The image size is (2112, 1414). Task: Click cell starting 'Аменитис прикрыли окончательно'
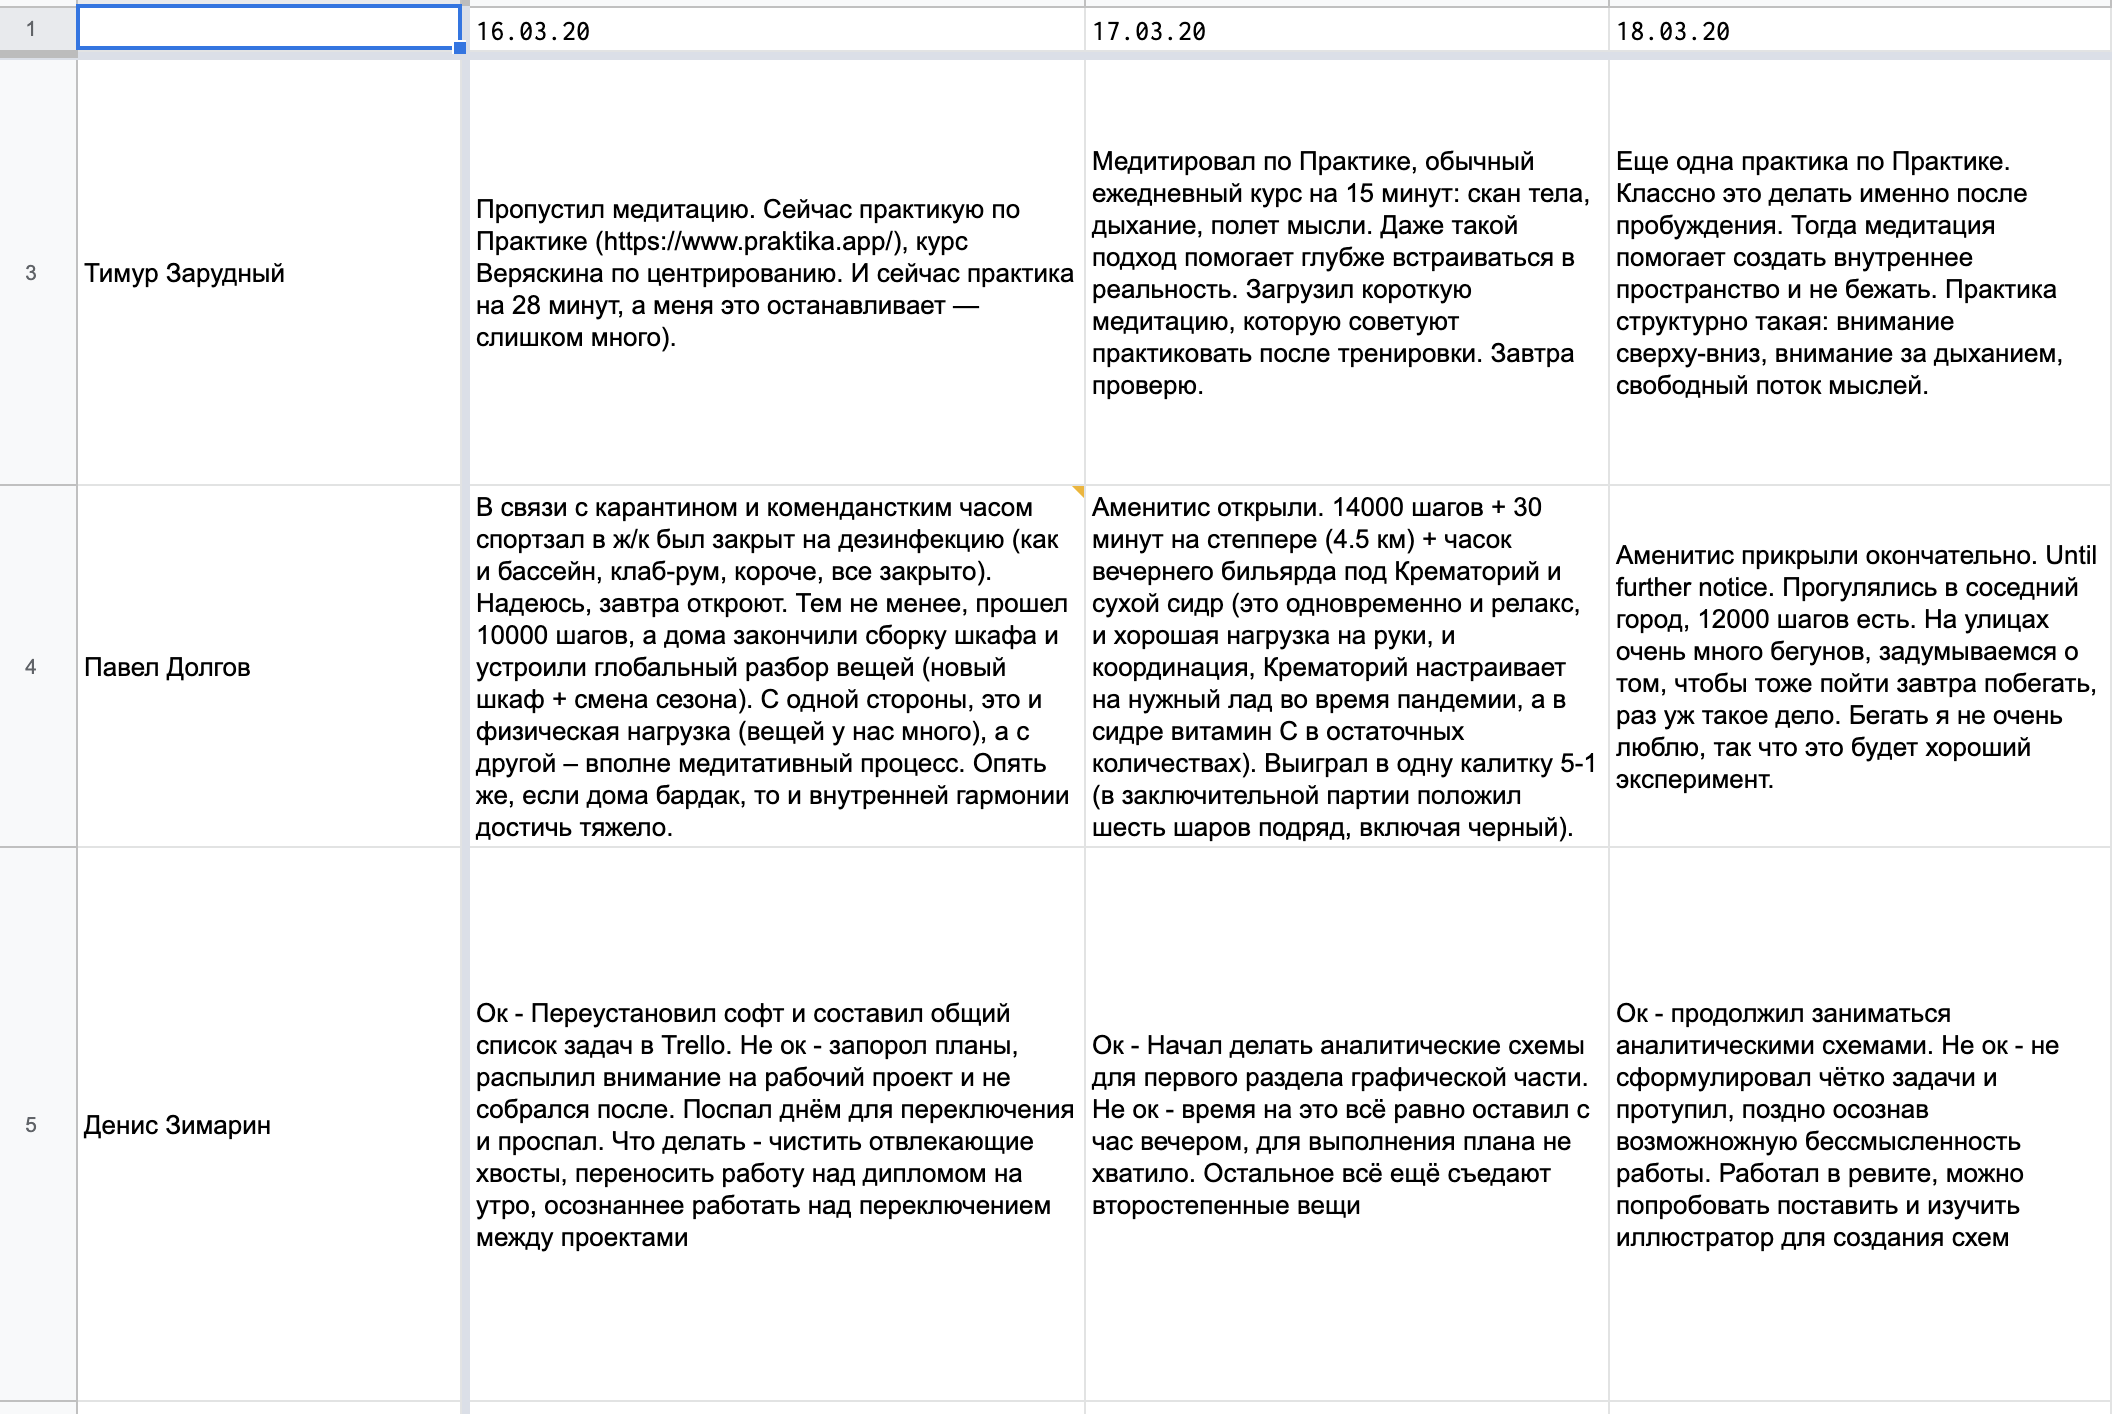(x=1860, y=666)
